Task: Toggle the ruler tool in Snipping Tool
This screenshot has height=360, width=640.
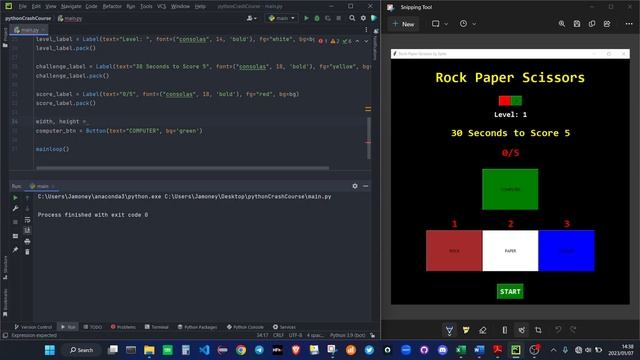Action: pos(504,330)
